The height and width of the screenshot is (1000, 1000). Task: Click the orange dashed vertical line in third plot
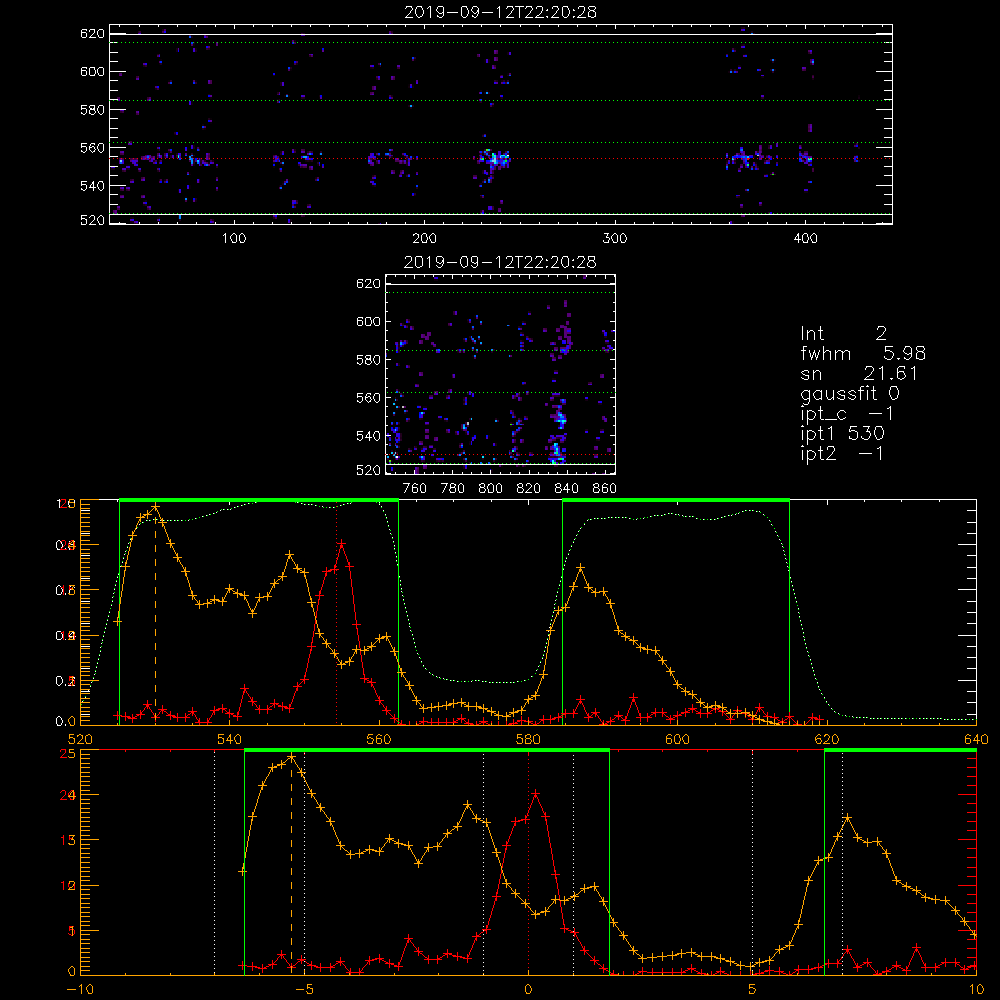pyautogui.click(x=155, y=615)
